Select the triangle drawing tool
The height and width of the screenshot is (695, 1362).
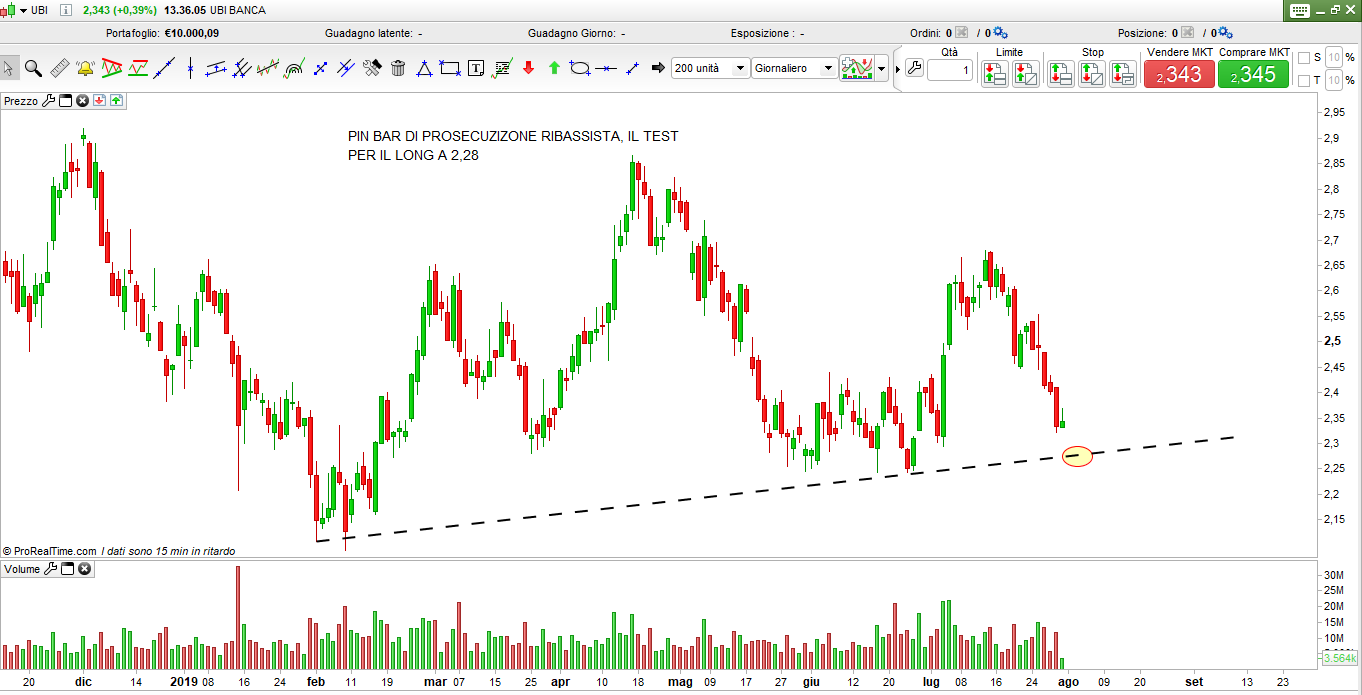tap(424, 68)
